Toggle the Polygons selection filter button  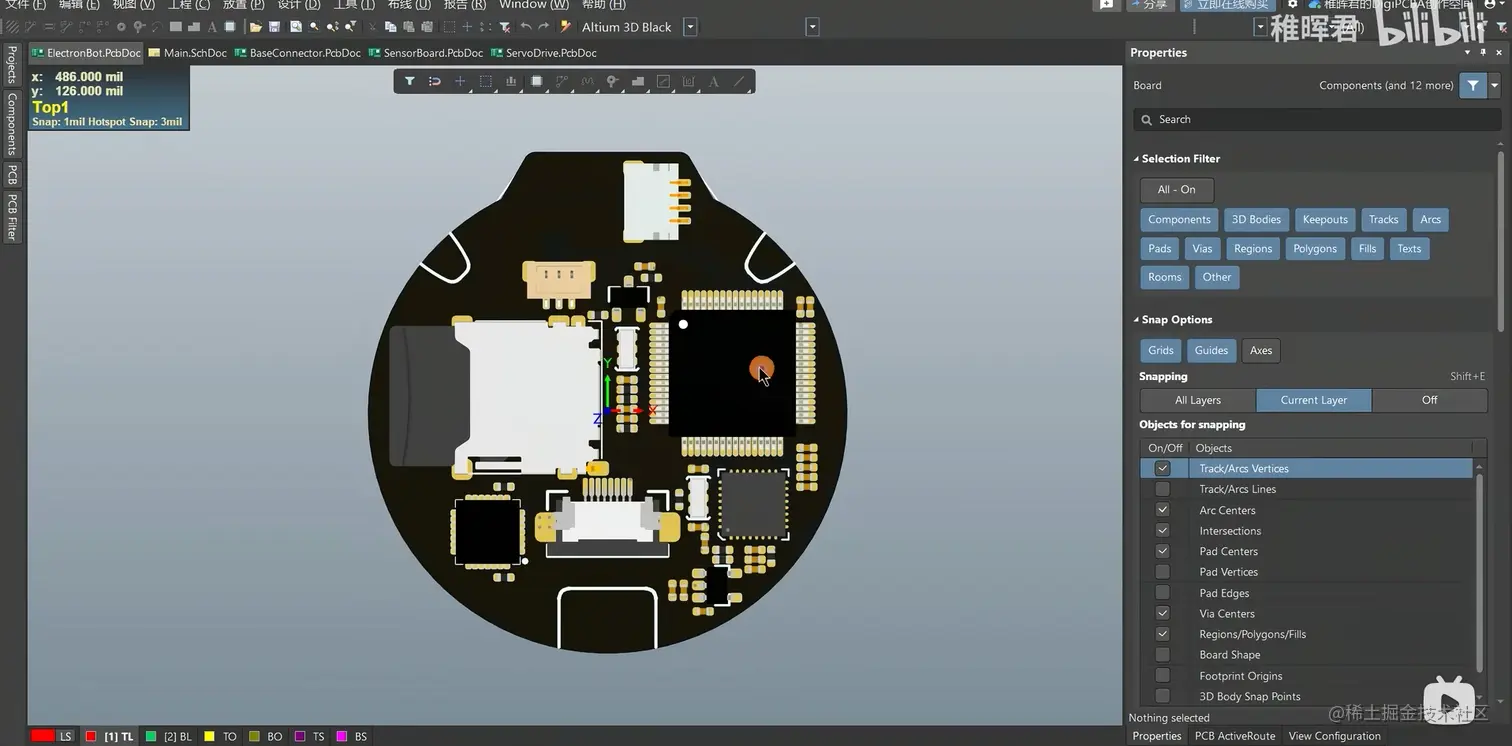[1315, 249]
